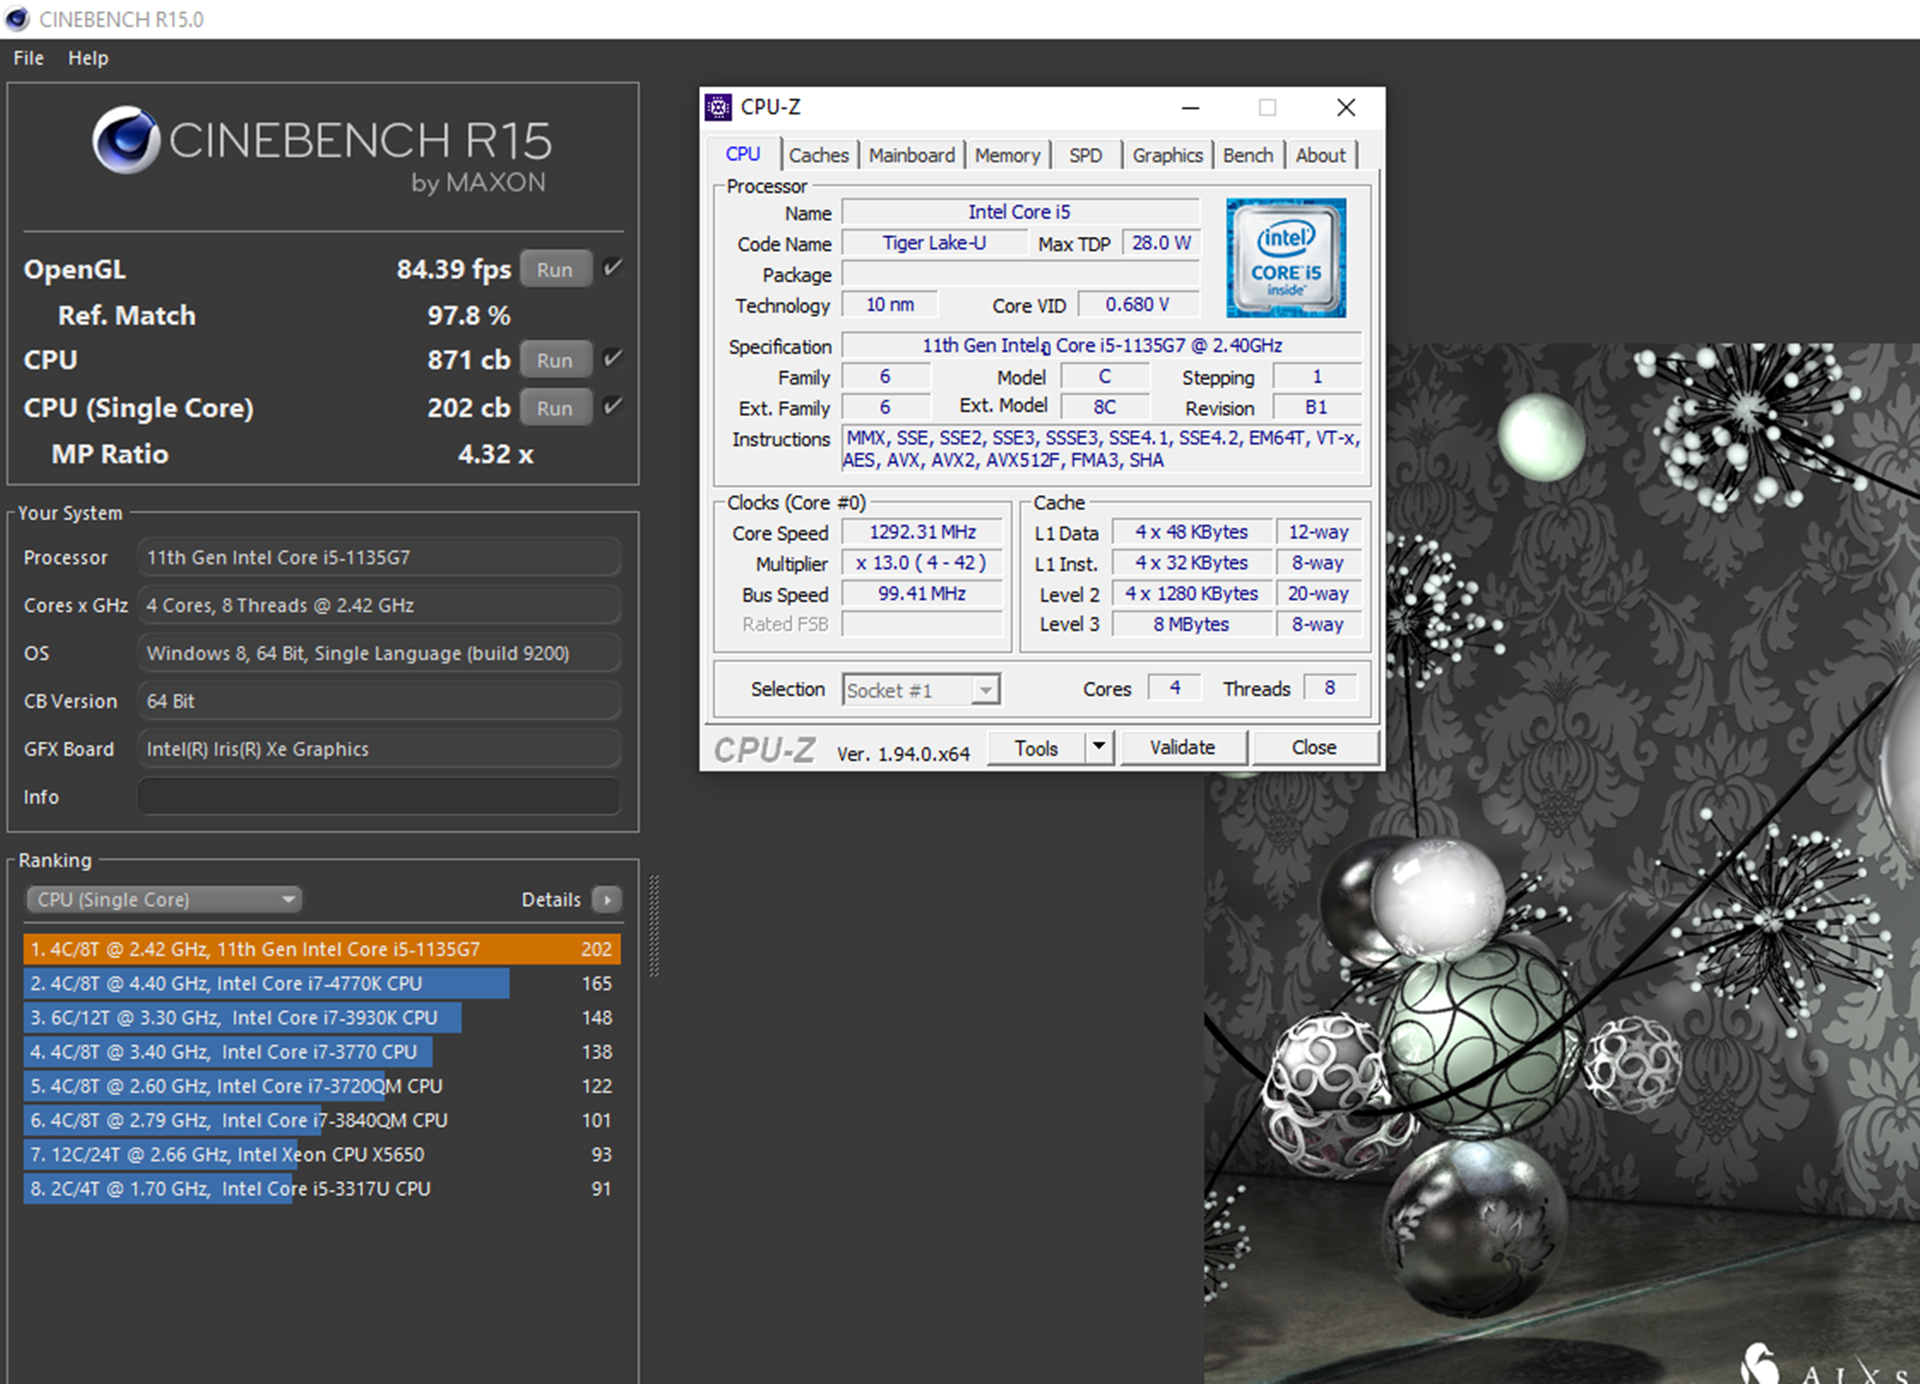Viewport: 1920px width, 1384px height.
Task: Toggle the CPU (Single Core) test checkbox
Action: coord(613,406)
